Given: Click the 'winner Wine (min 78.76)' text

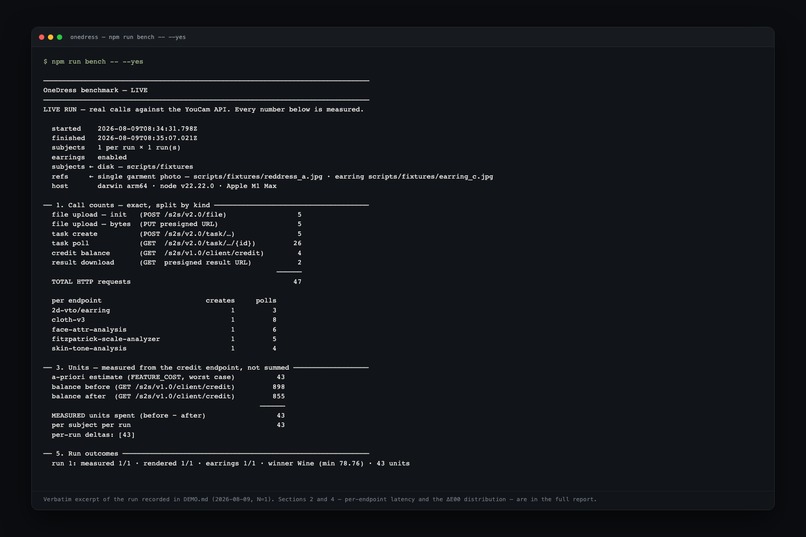Looking at the screenshot, I should click(x=316, y=464).
